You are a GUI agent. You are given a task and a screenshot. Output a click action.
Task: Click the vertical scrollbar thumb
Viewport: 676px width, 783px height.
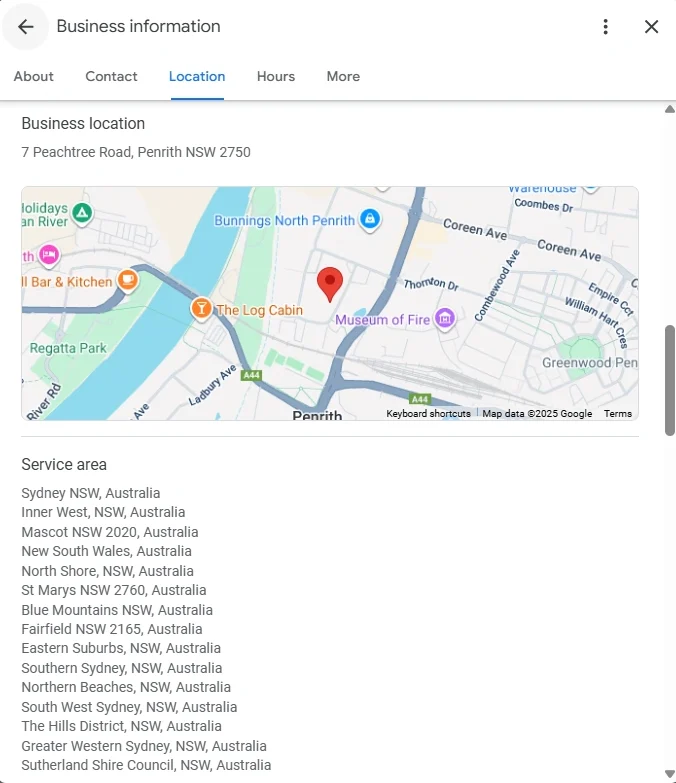[x=670, y=381]
